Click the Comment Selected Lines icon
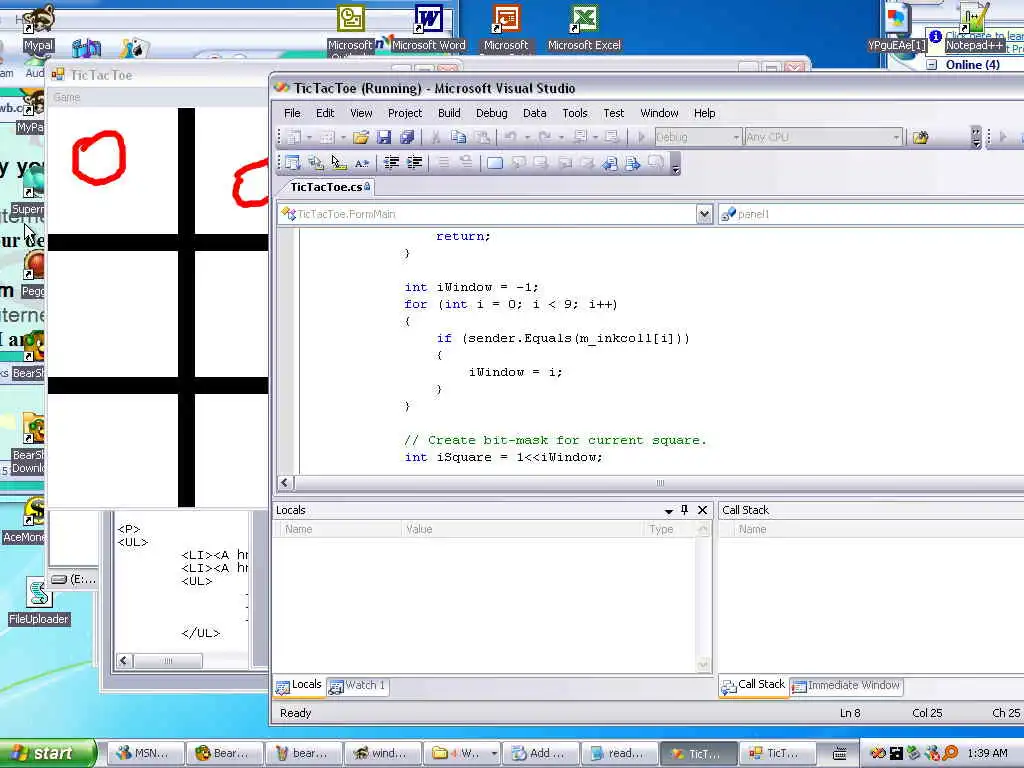Viewport: 1024px width, 768px height. tap(443, 163)
